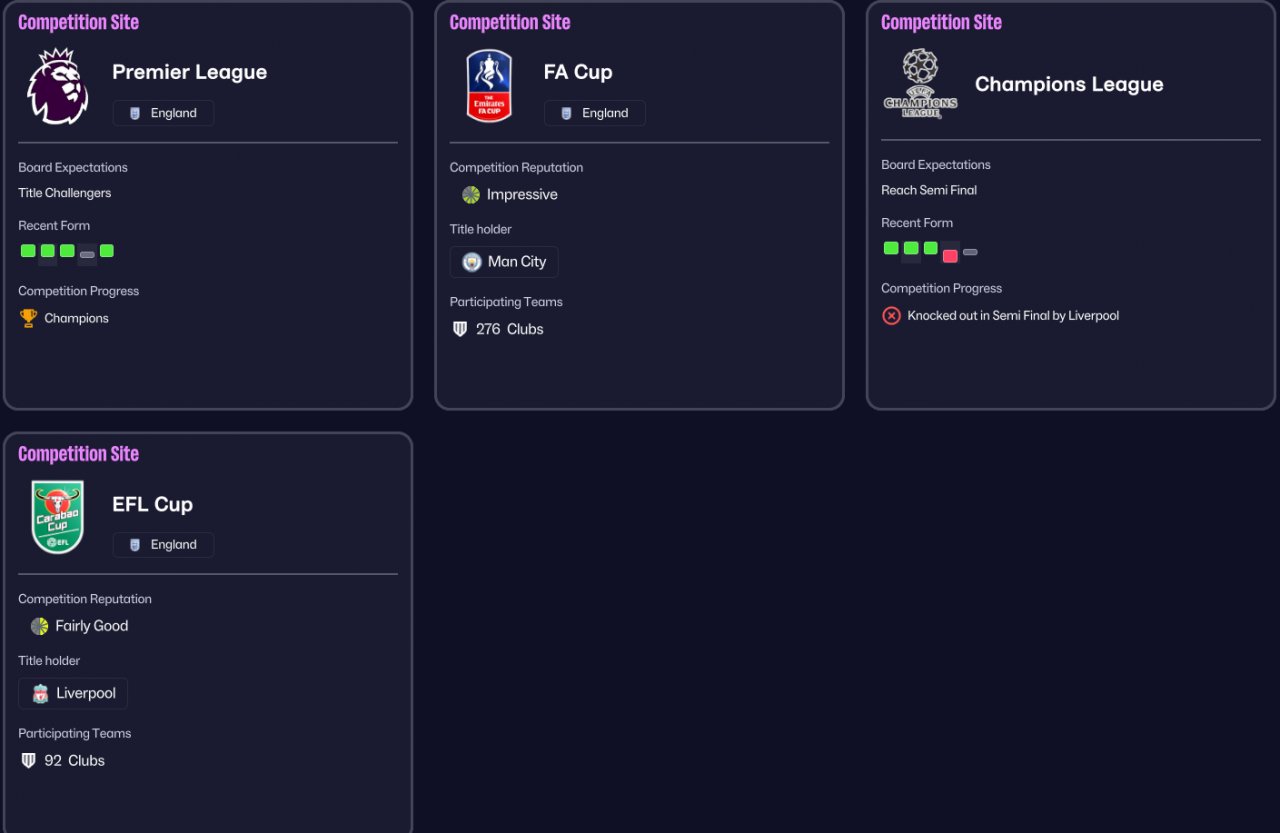
Task: Click the Emirates FA Cup logo
Action: [489, 86]
